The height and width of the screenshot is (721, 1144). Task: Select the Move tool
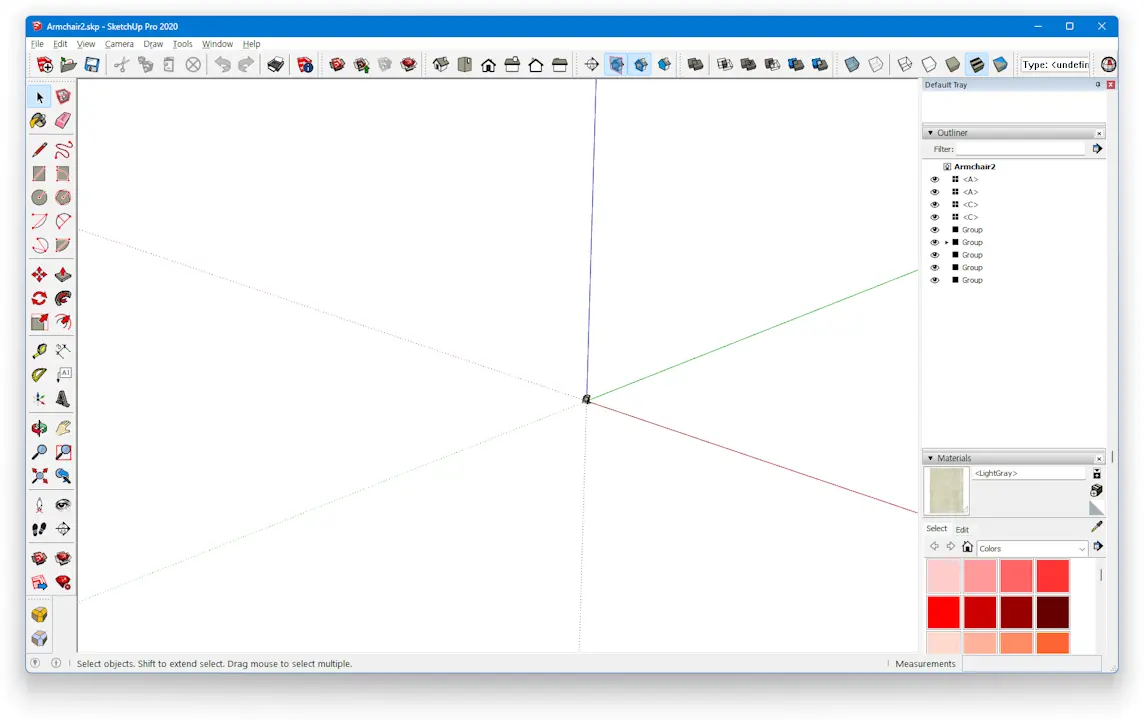39,274
